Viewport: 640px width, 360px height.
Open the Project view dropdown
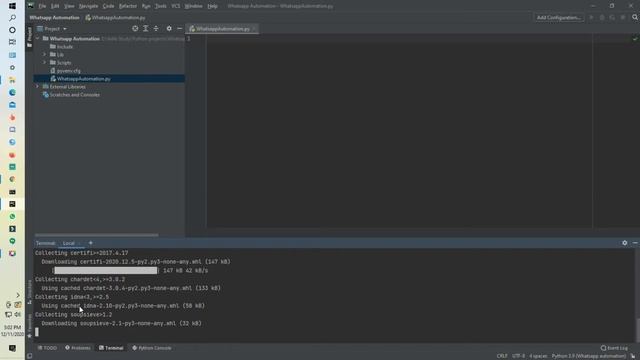(x=52, y=29)
